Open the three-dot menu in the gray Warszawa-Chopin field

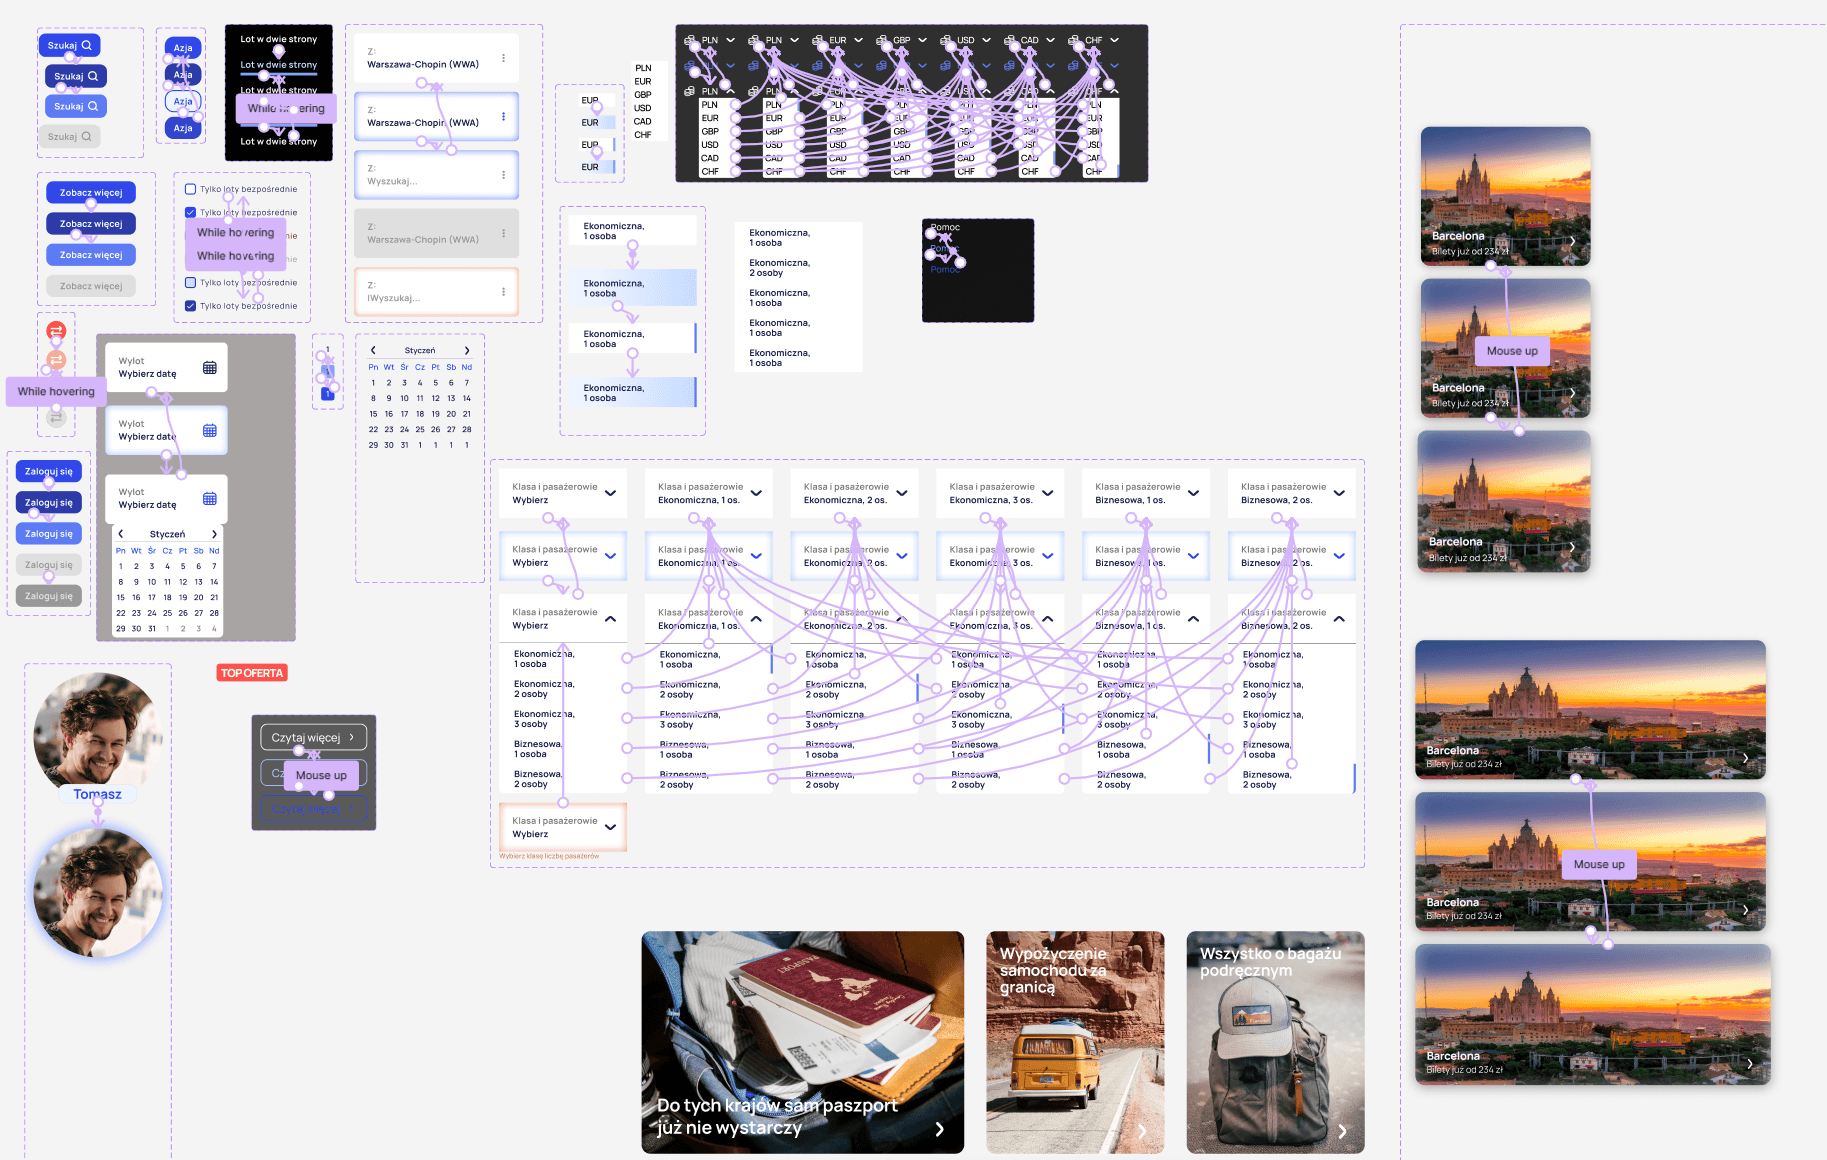pyautogui.click(x=503, y=233)
